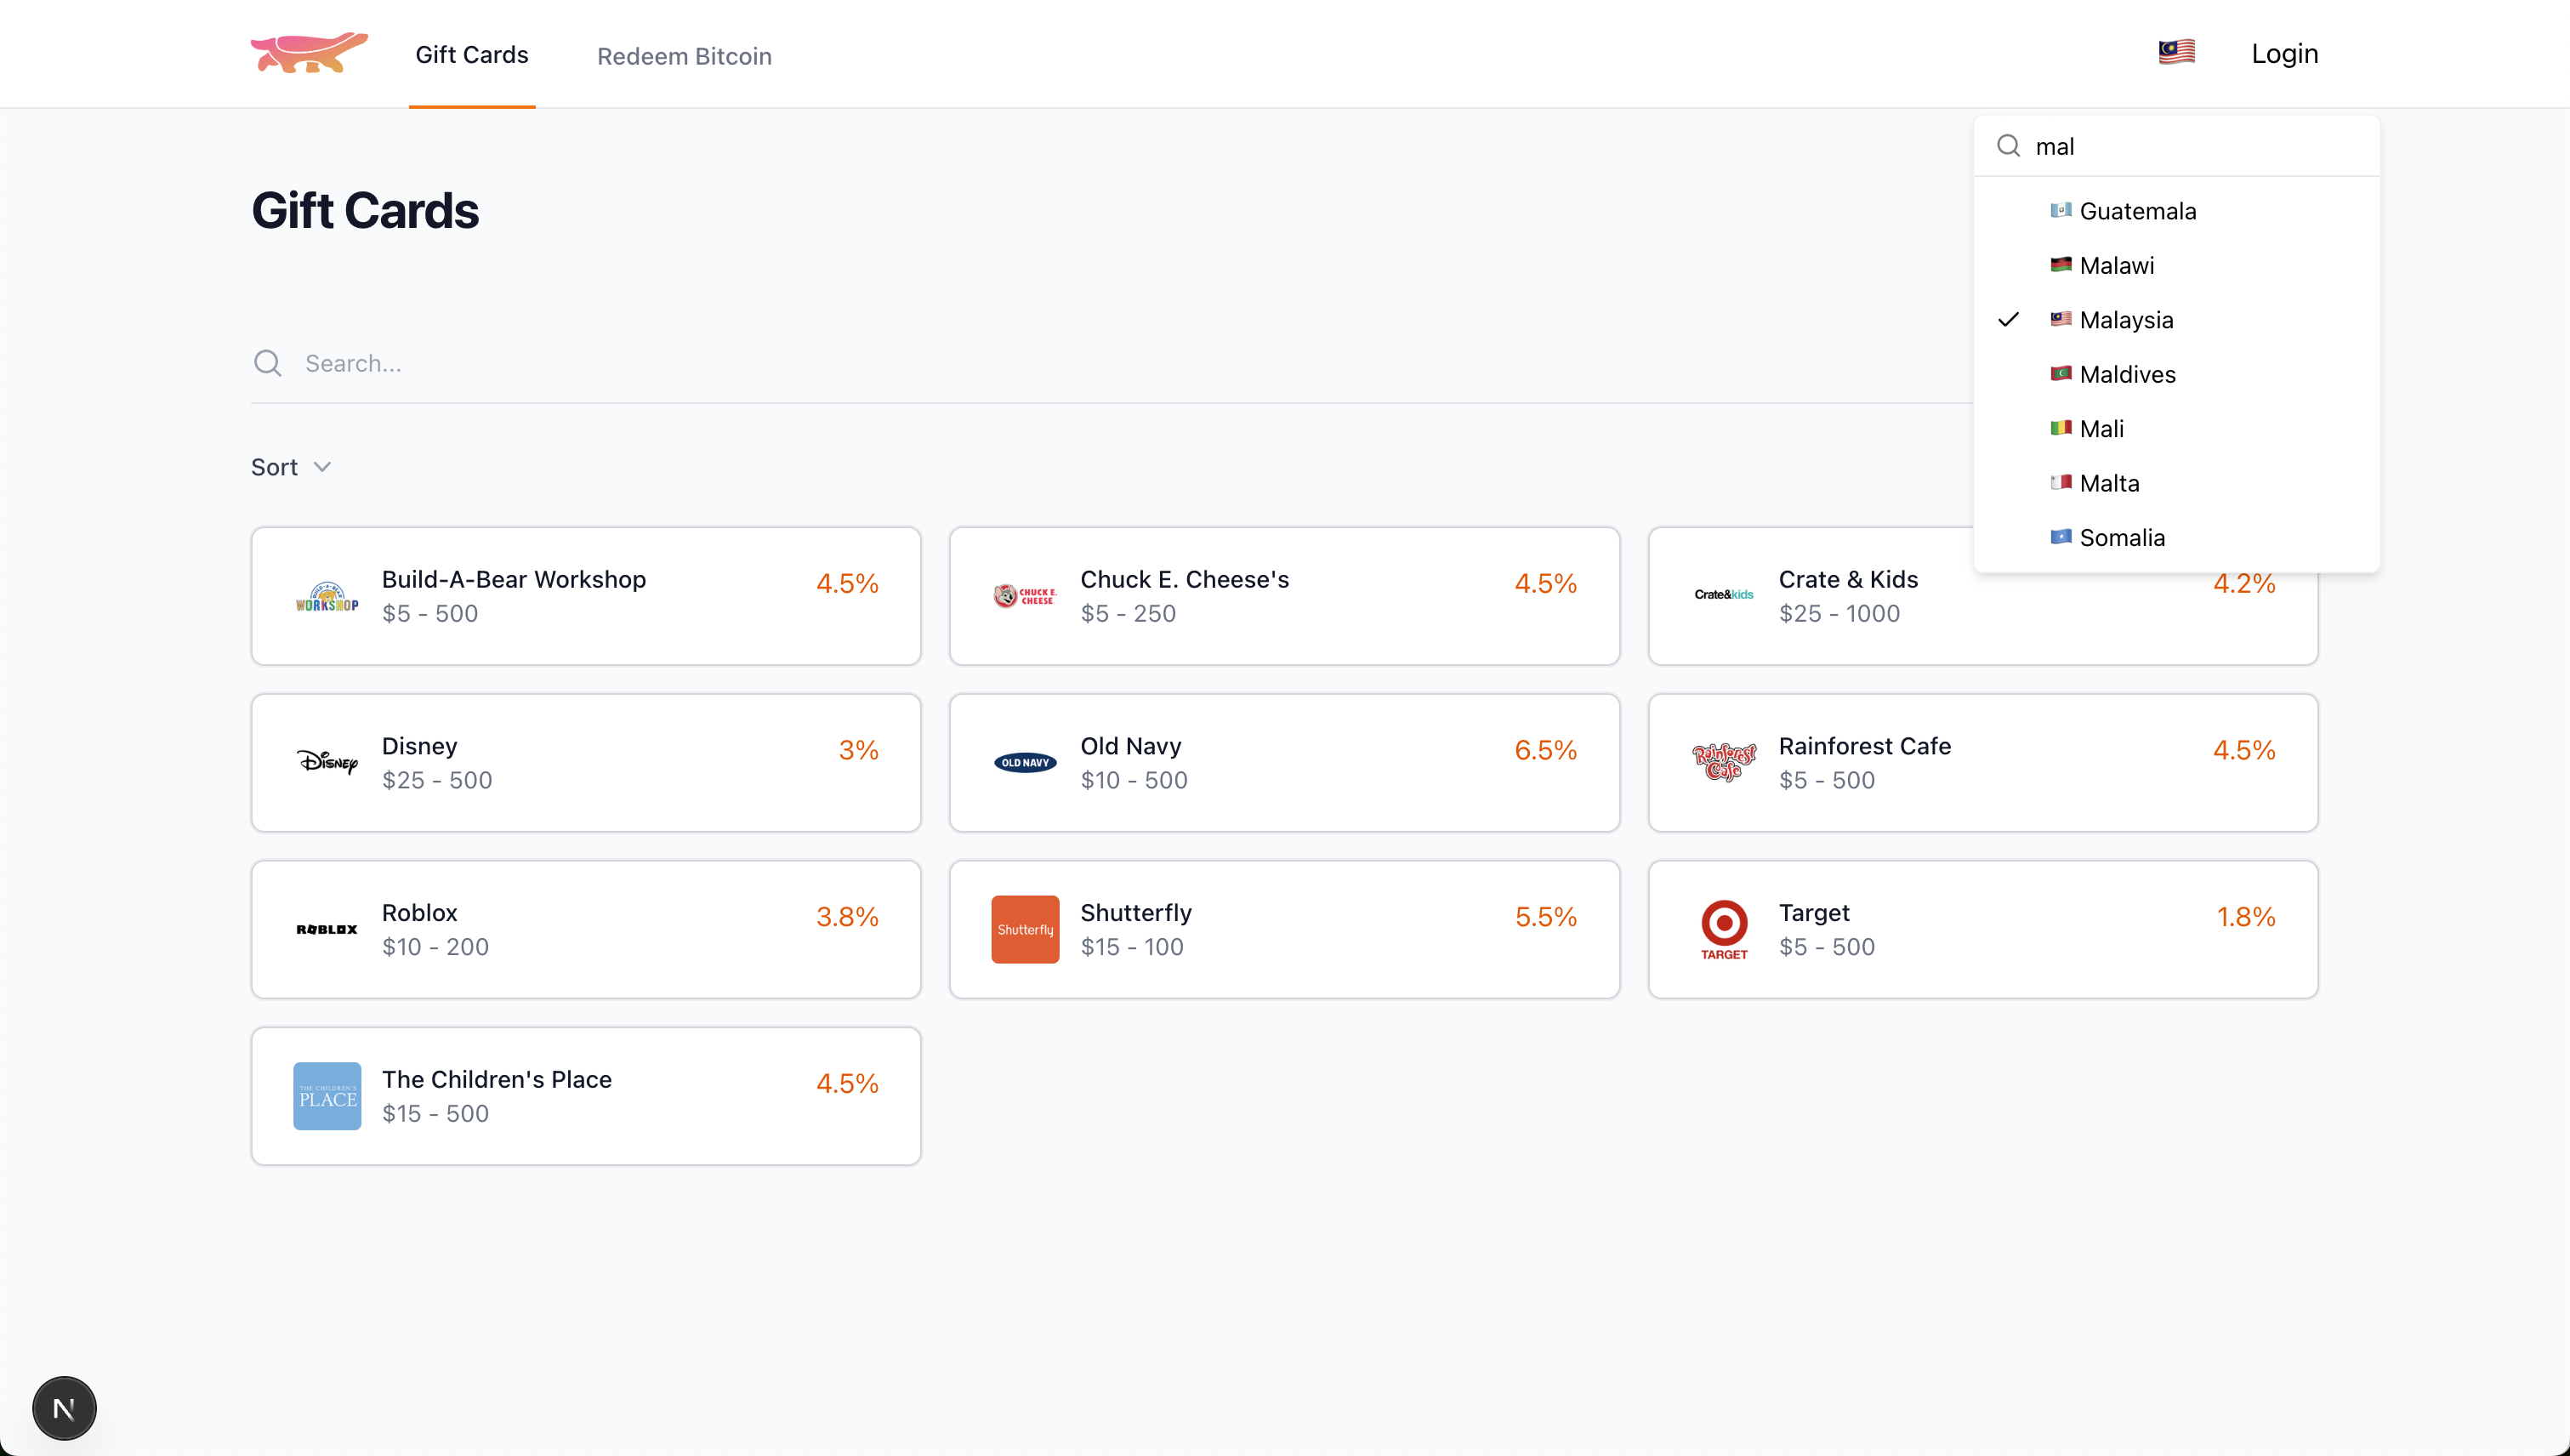Select Malawi from the country list
This screenshot has height=1456, width=2570.
pos(2176,265)
